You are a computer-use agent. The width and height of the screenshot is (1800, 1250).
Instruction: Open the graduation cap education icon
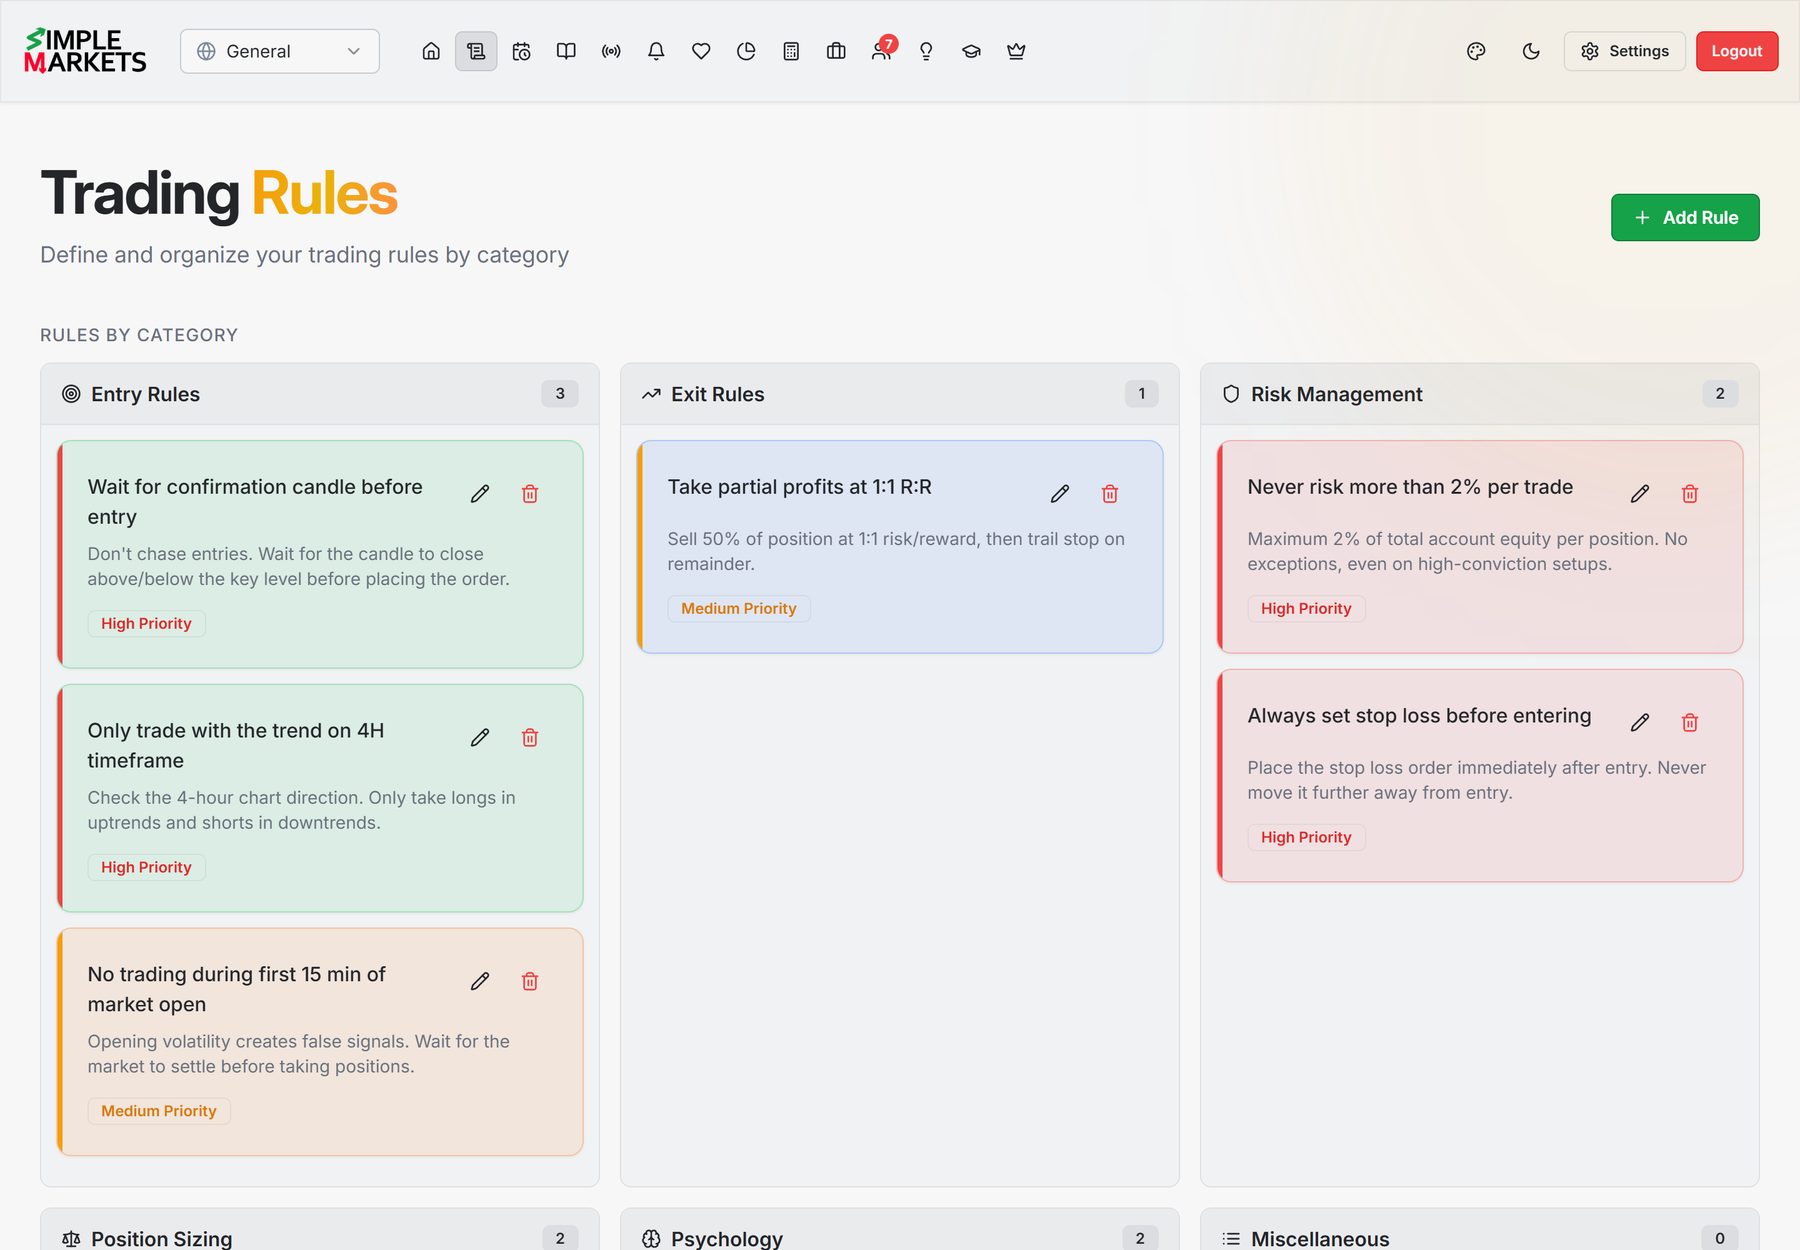pos(971,51)
